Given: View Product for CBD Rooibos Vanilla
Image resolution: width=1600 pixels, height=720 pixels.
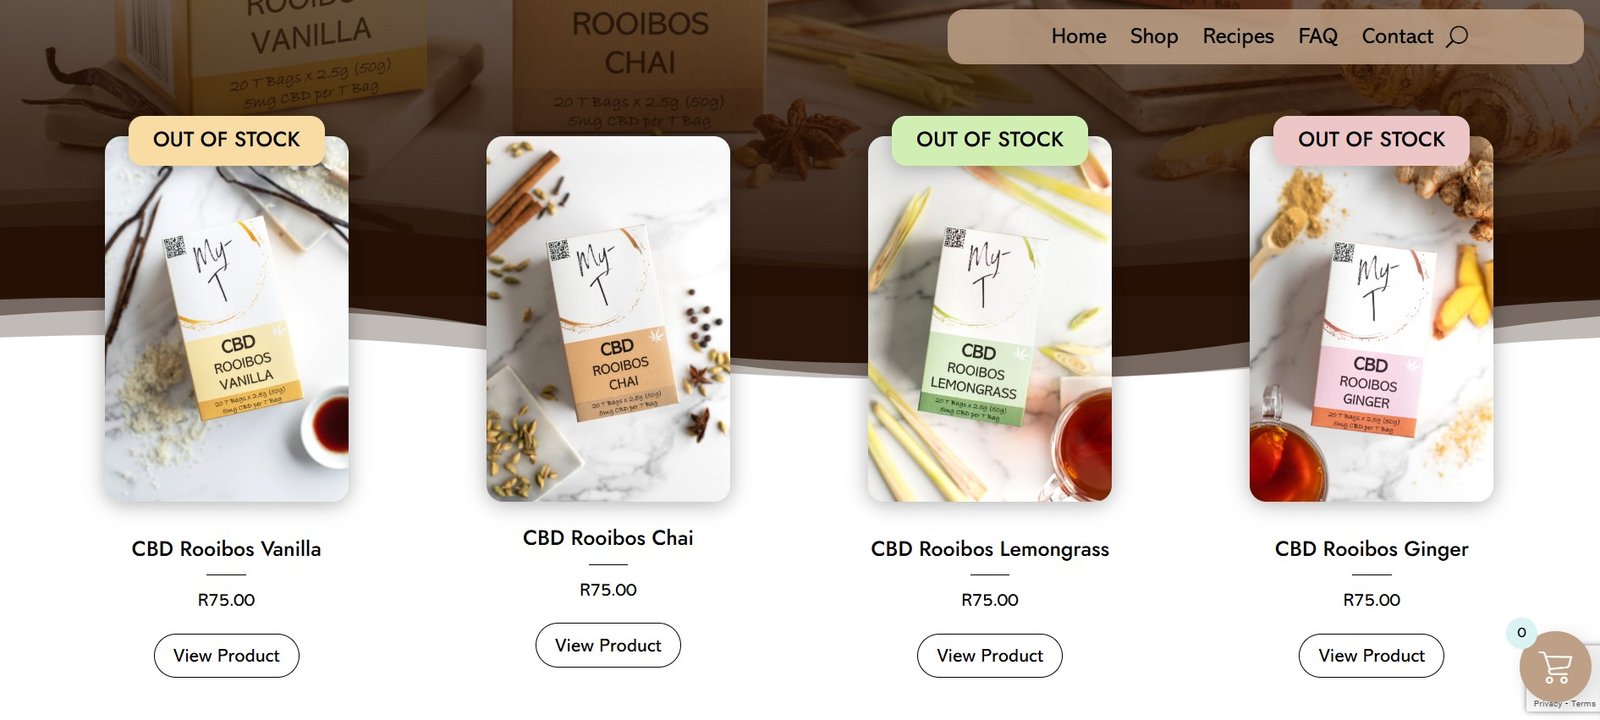Looking at the screenshot, I should click(x=226, y=656).
